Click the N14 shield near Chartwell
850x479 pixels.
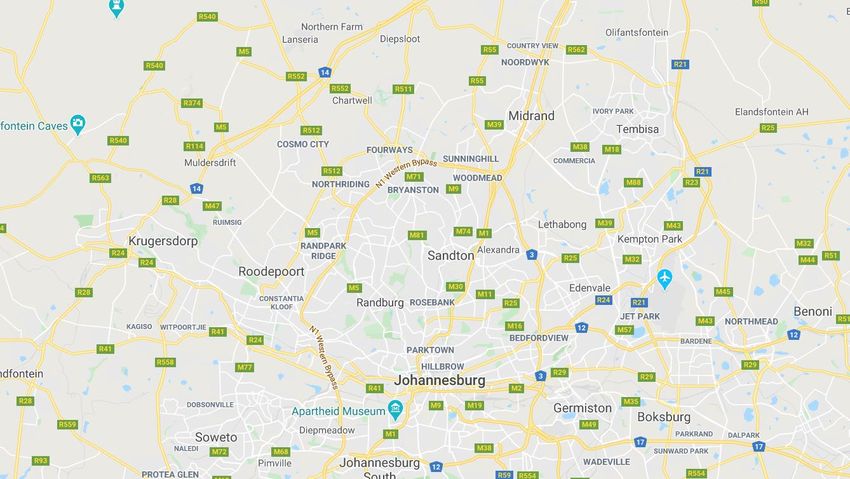tap(325, 72)
